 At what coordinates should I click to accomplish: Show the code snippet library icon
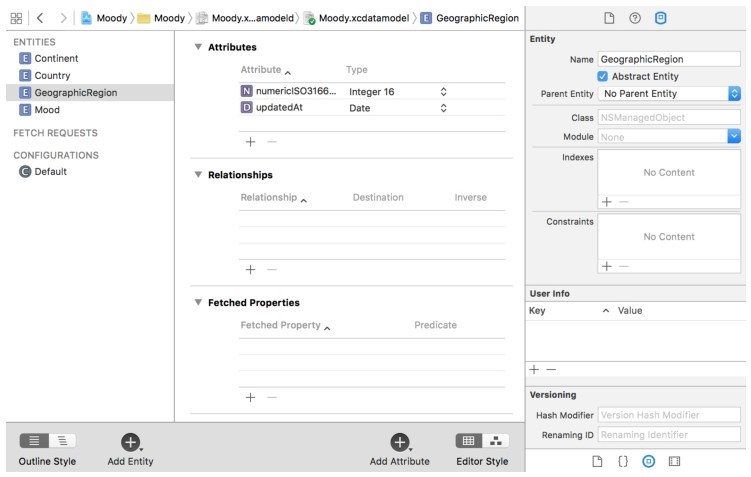(x=622, y=461)
